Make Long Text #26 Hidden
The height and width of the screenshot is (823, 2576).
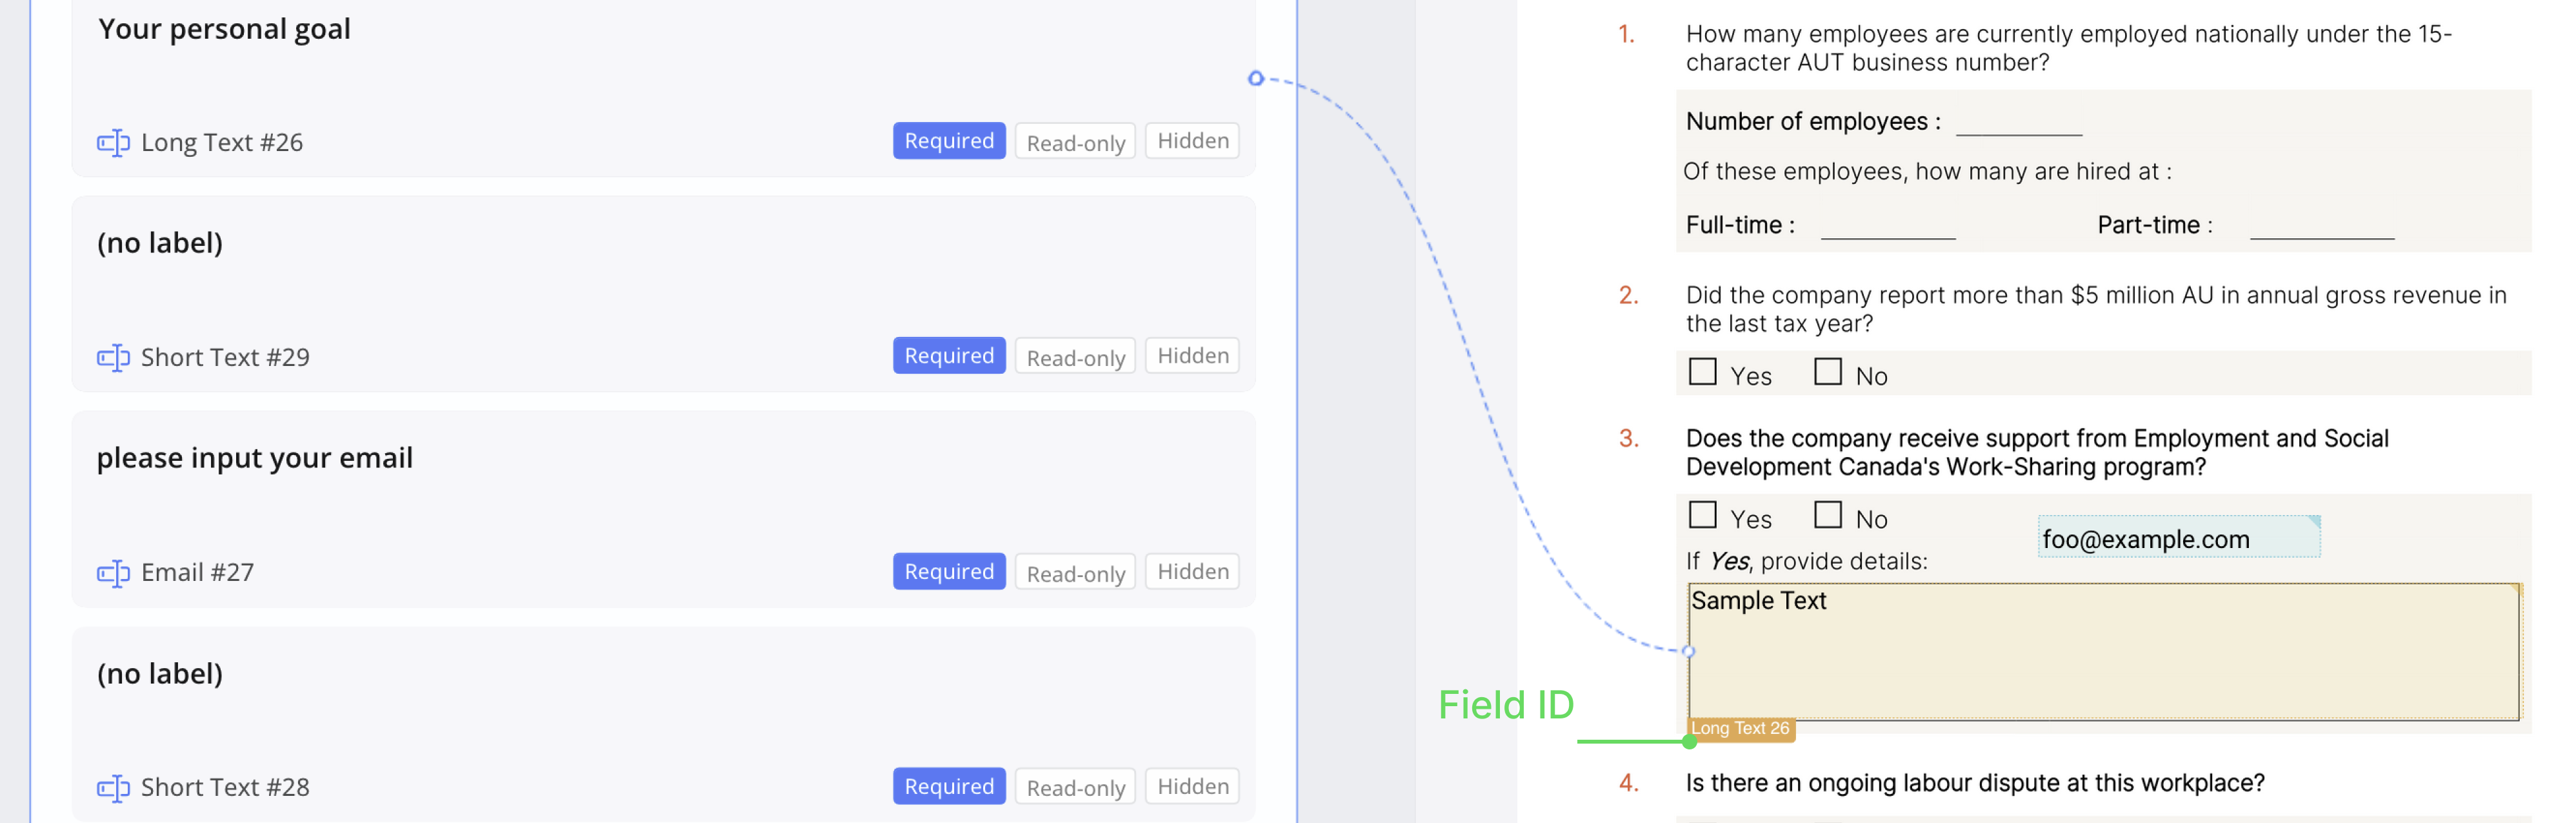1192,141
